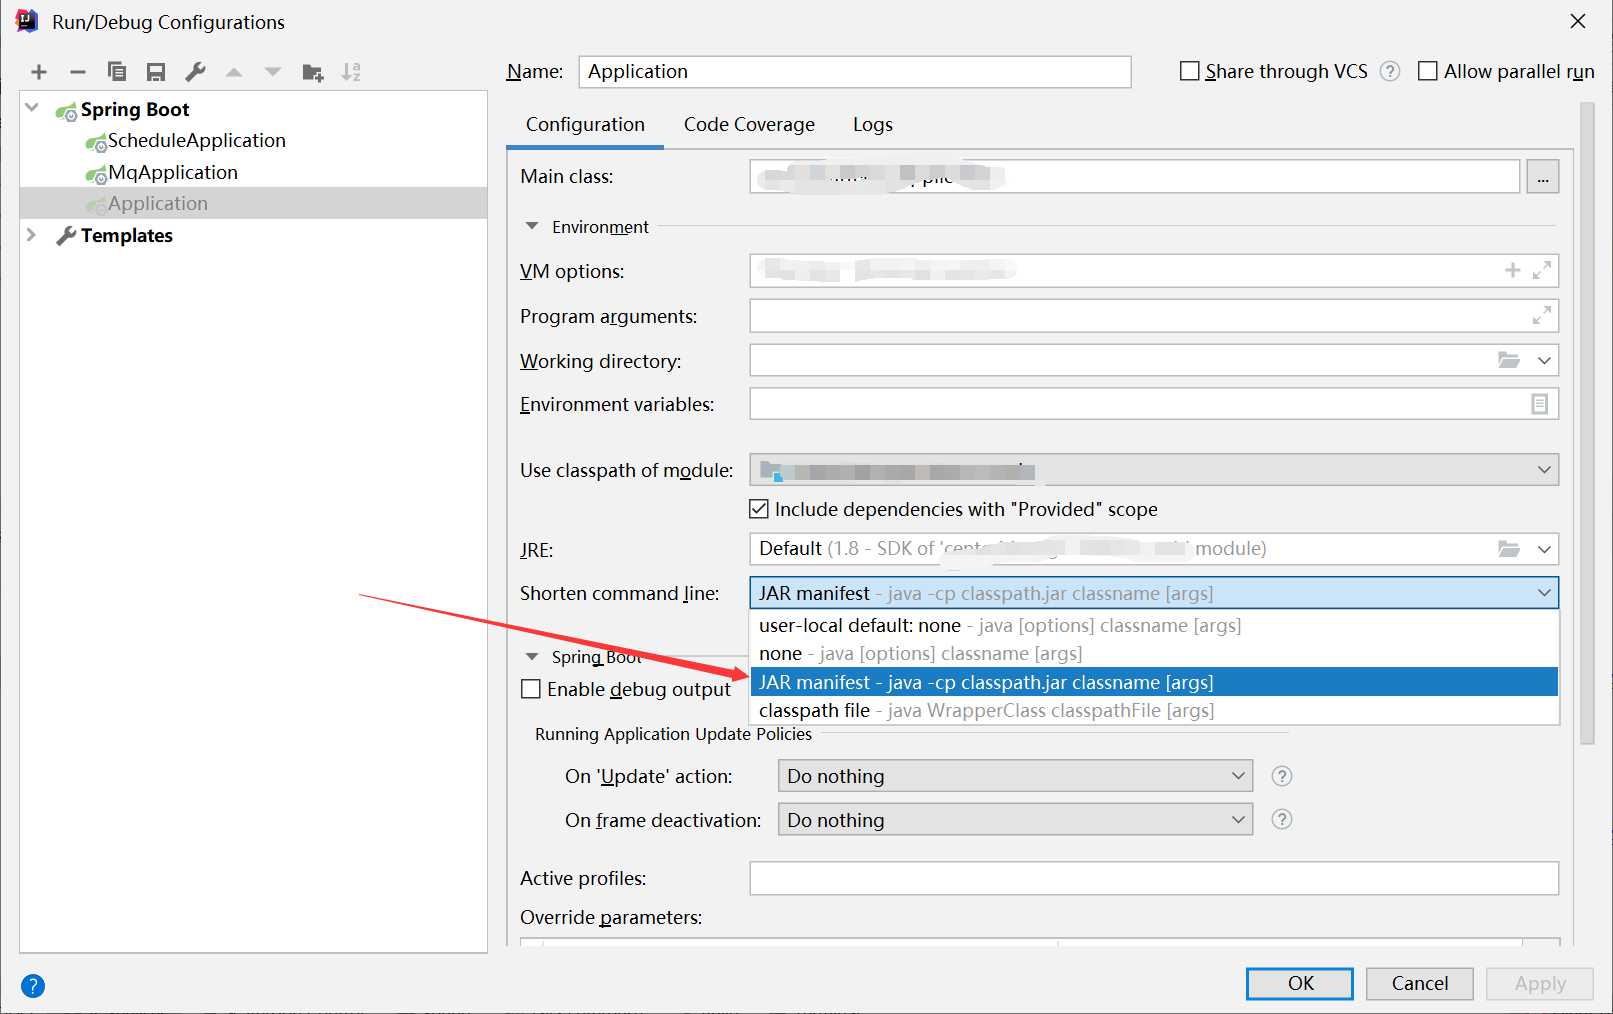This screenshot has height=1014, width=1613.
Task: Add VM option with plus icon
Action: point(1513,270)
